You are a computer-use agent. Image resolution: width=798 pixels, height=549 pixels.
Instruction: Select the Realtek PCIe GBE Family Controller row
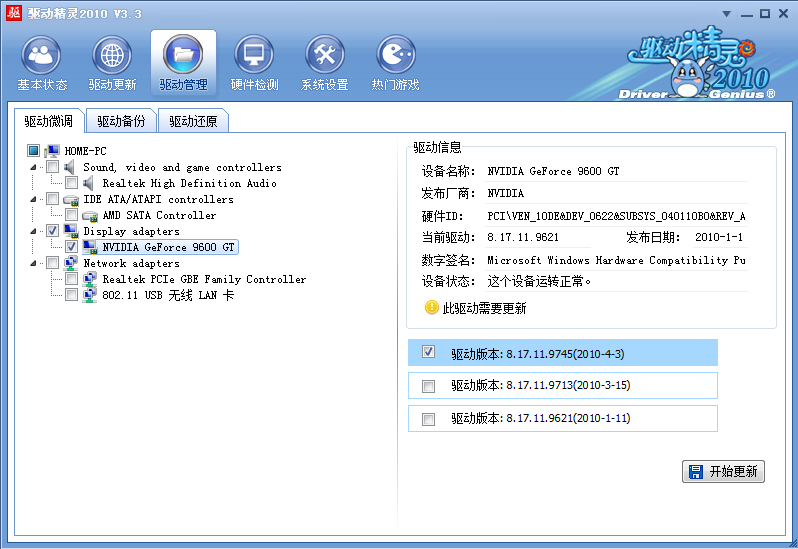click(x=204, y=279)
